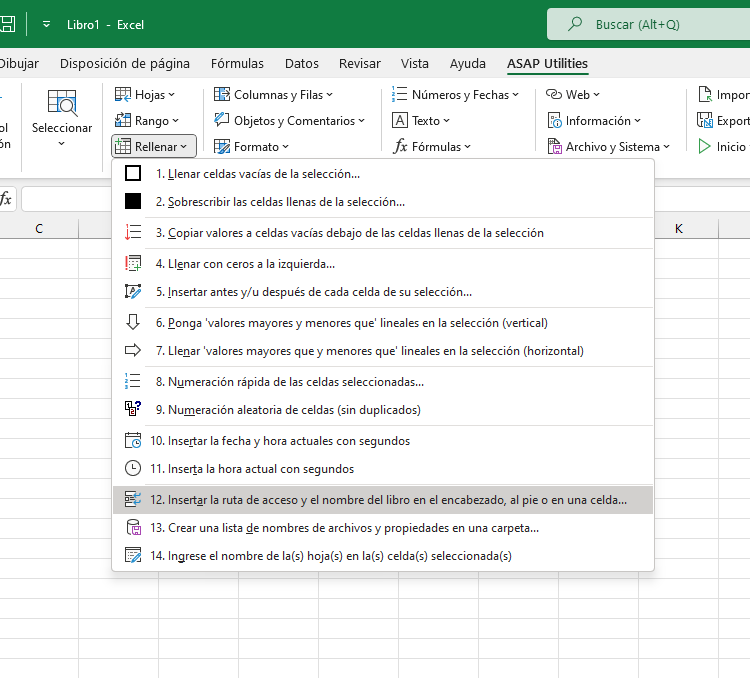Choose Sobrescribir las celdas llenas de la selección

click(383, 202)
